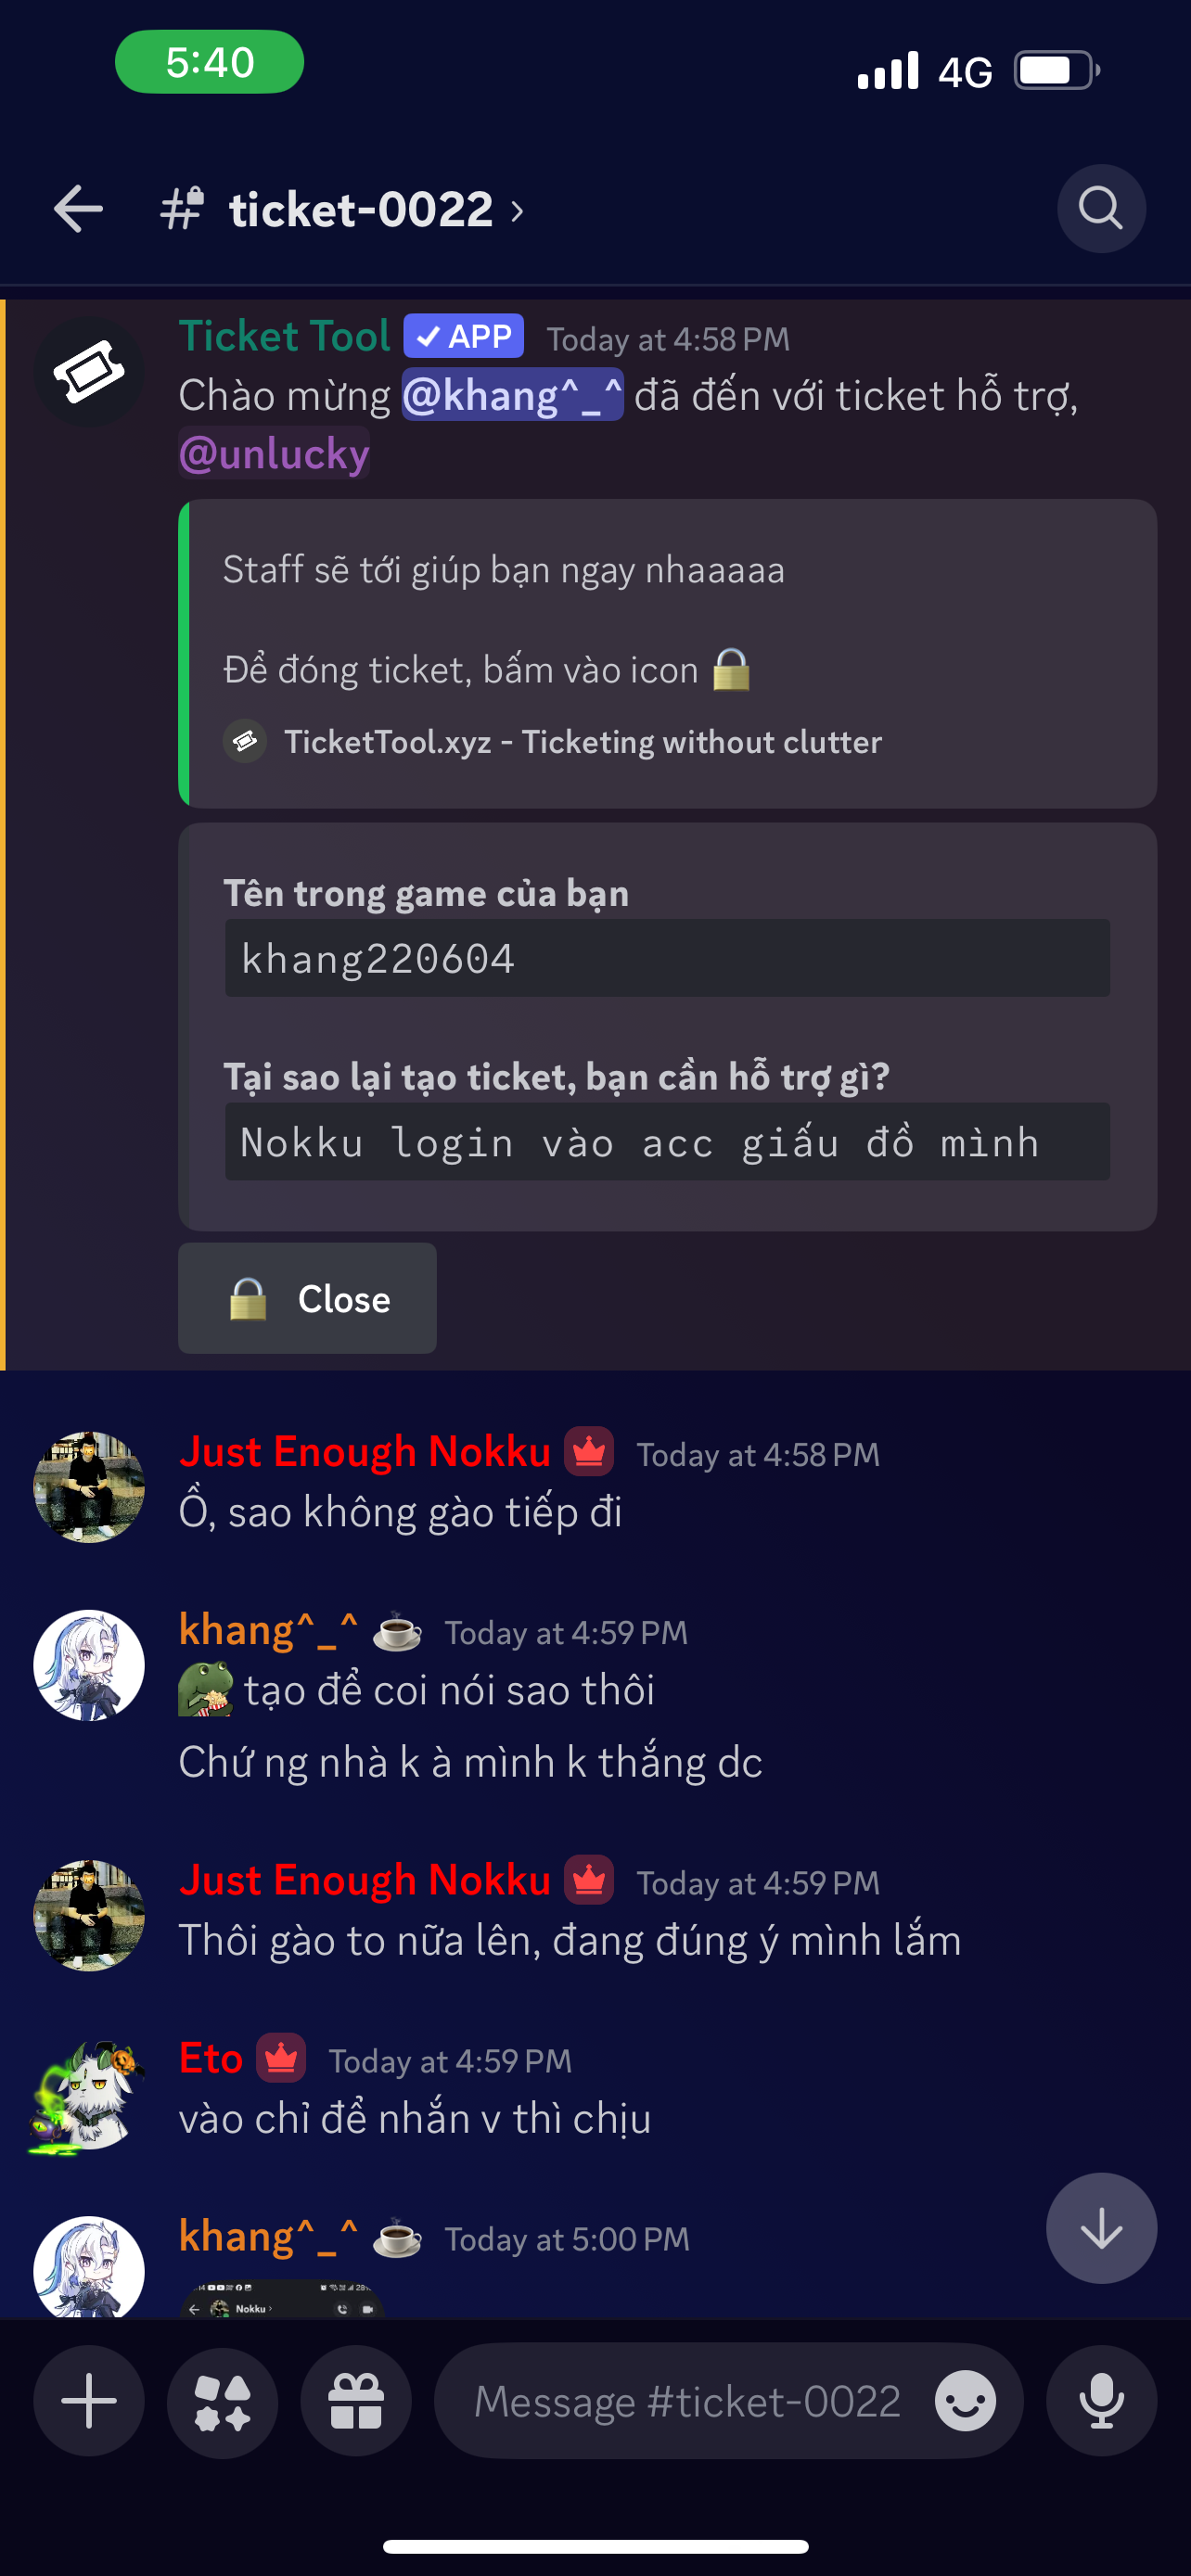This screenshot has width=1191, height=2576.
Task: Tap the in-game name khang220604 code block
Action: point(667,958)
